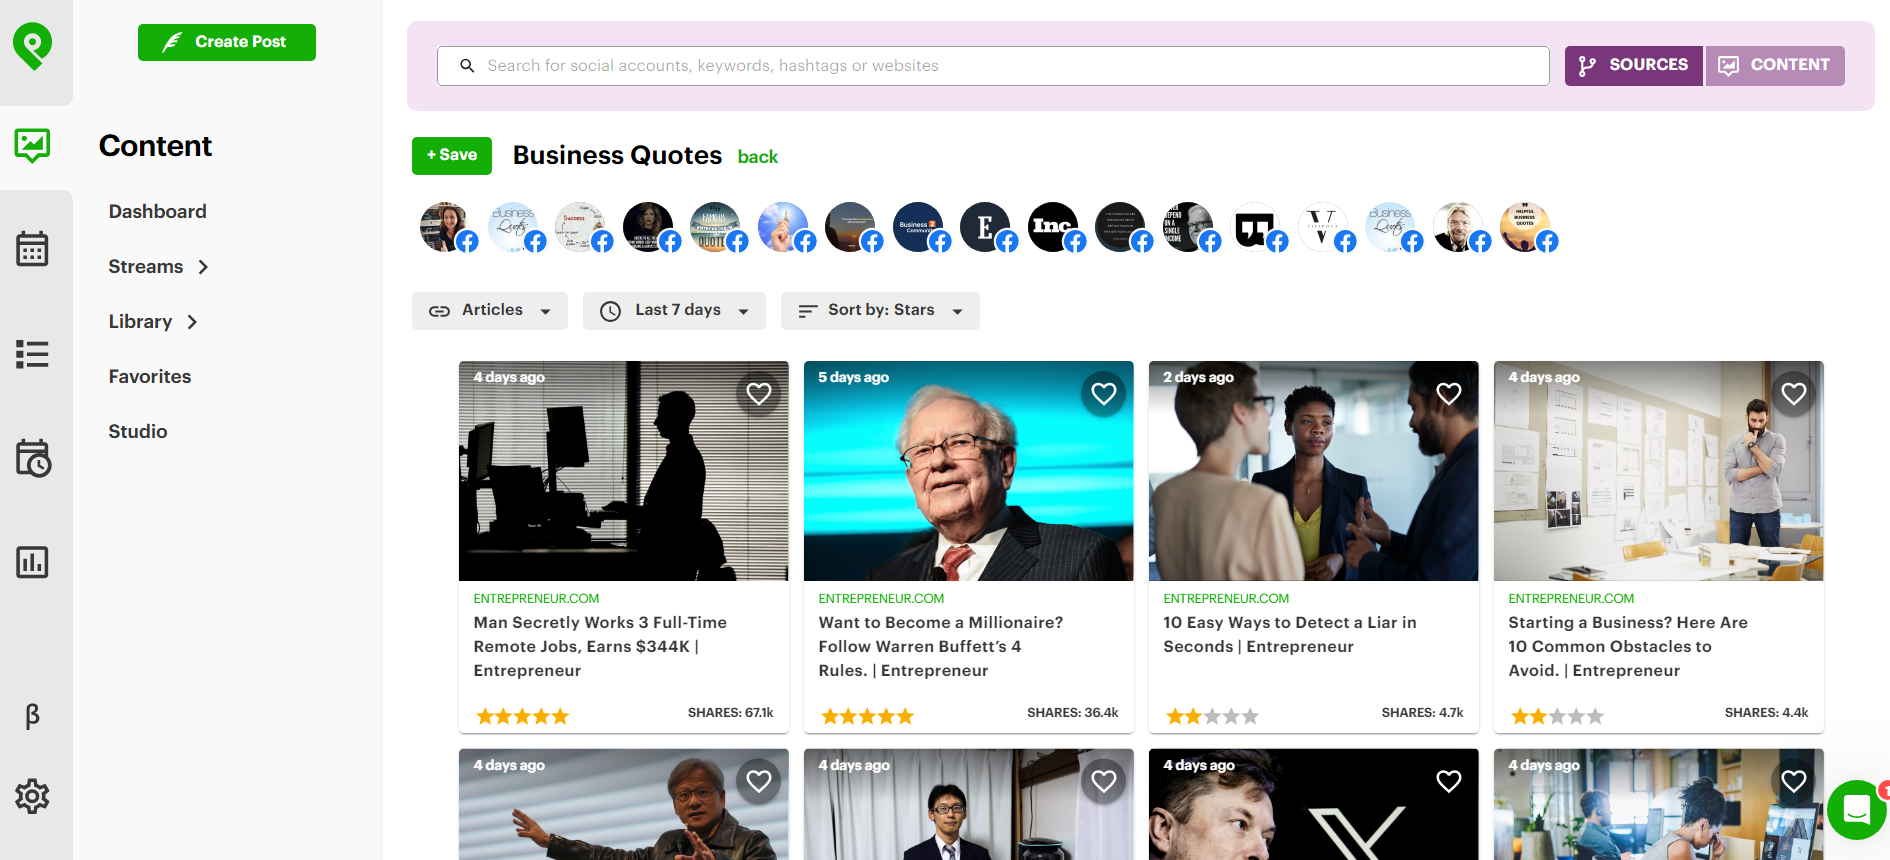Screen dimensions: 1890x860
Task: Open the scheduled calendar clock icon
Action: click(32, 458)
